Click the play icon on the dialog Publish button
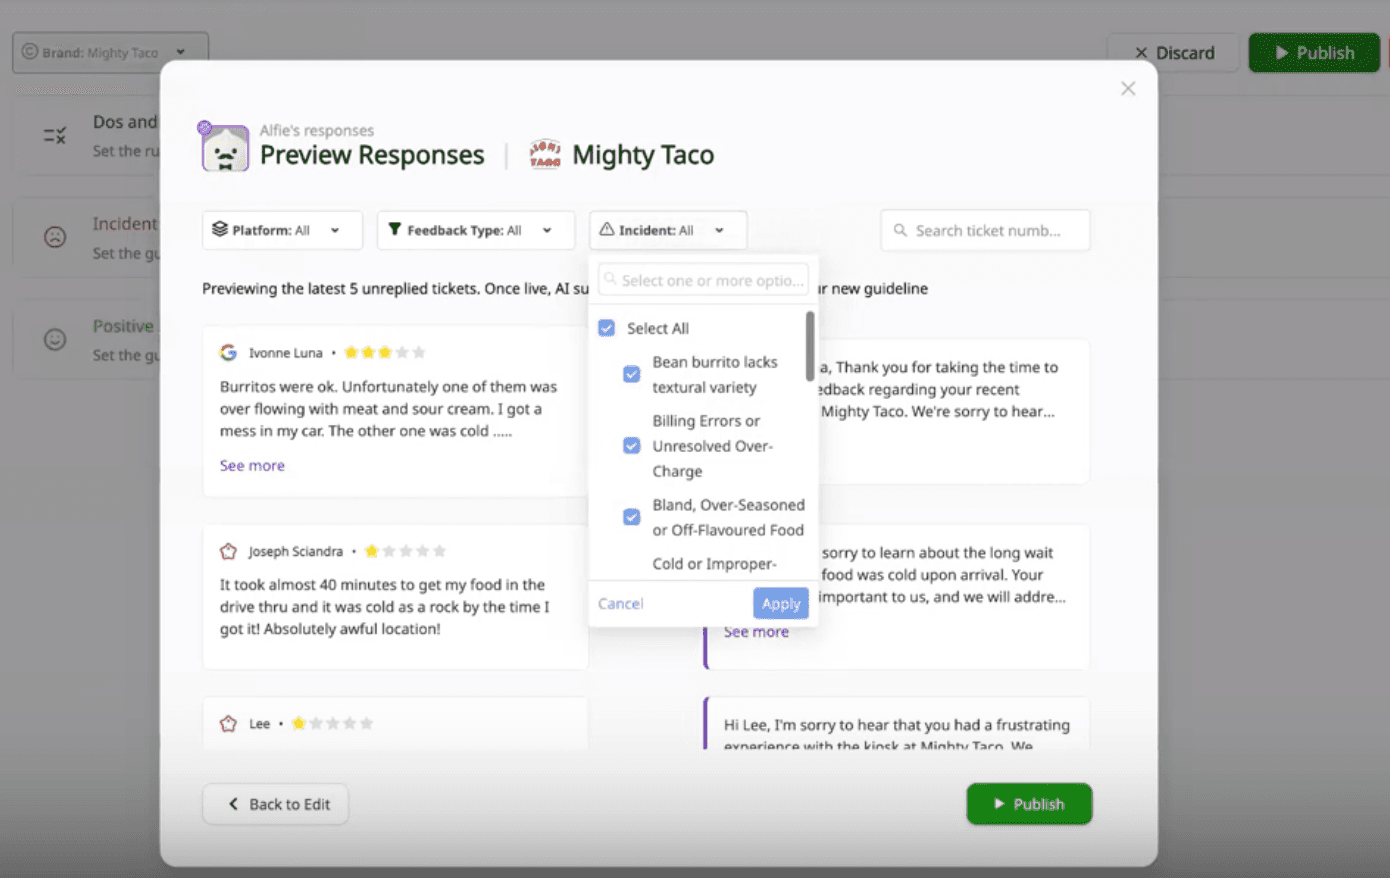This screenshot has height=878, width=1390. pos(998,803)
